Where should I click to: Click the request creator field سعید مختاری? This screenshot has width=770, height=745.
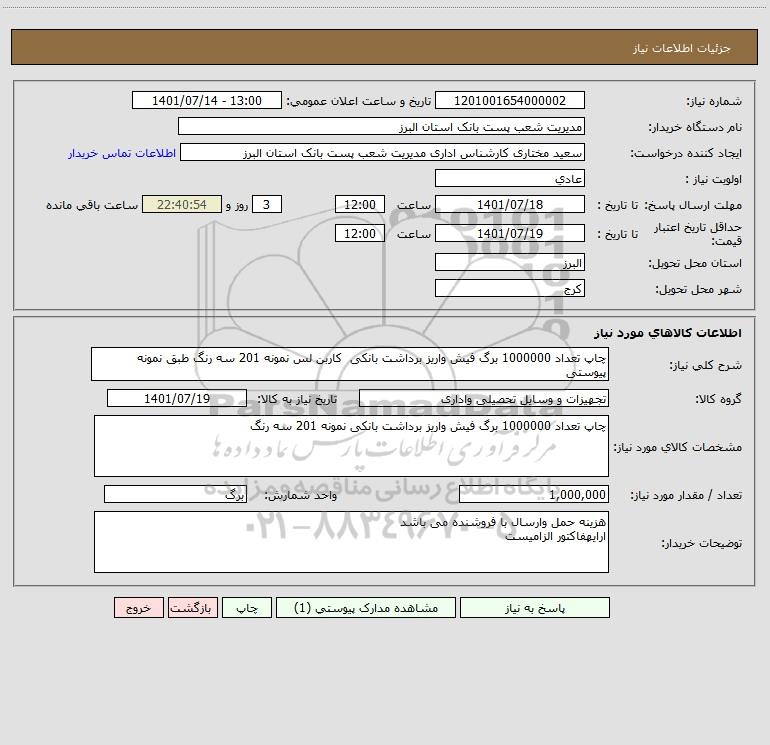(x=383, y=152)
